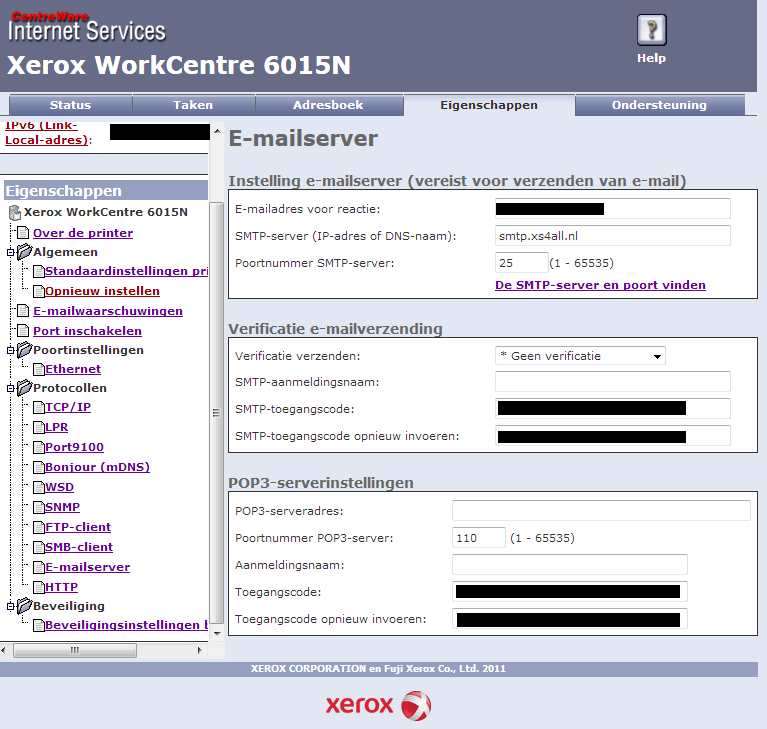Click the folder icon for Algemeen

click(x=24, y=252)
